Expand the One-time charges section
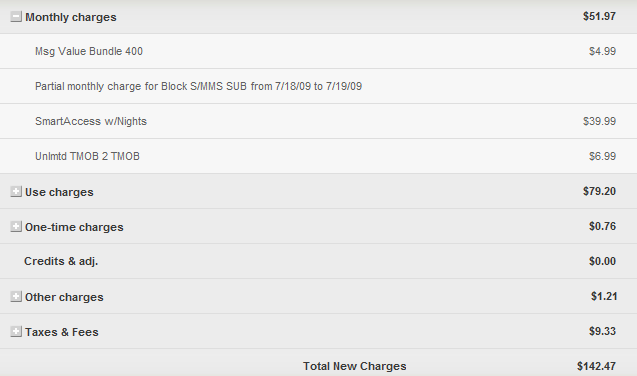Screen dimensions: 637x376 pyautogui.click(x=16, y=227)
